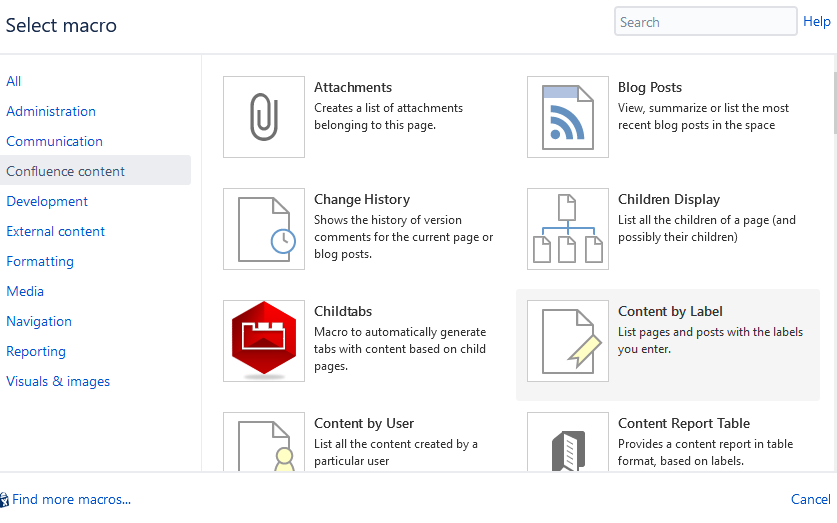Image resolution: width=837 pixels, height=523 pixels.
Task: Click 'Provides a content report' description
Action: tap(705, 453)
